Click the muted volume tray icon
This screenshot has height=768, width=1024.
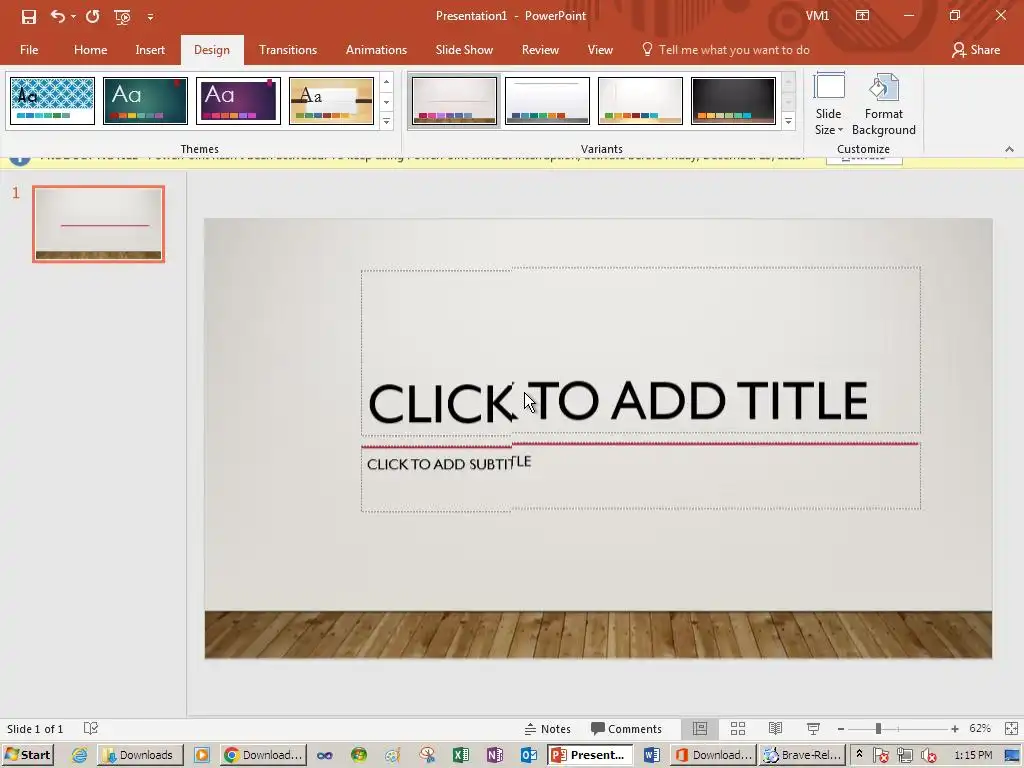pyautogui.click(x=928, y=756)
